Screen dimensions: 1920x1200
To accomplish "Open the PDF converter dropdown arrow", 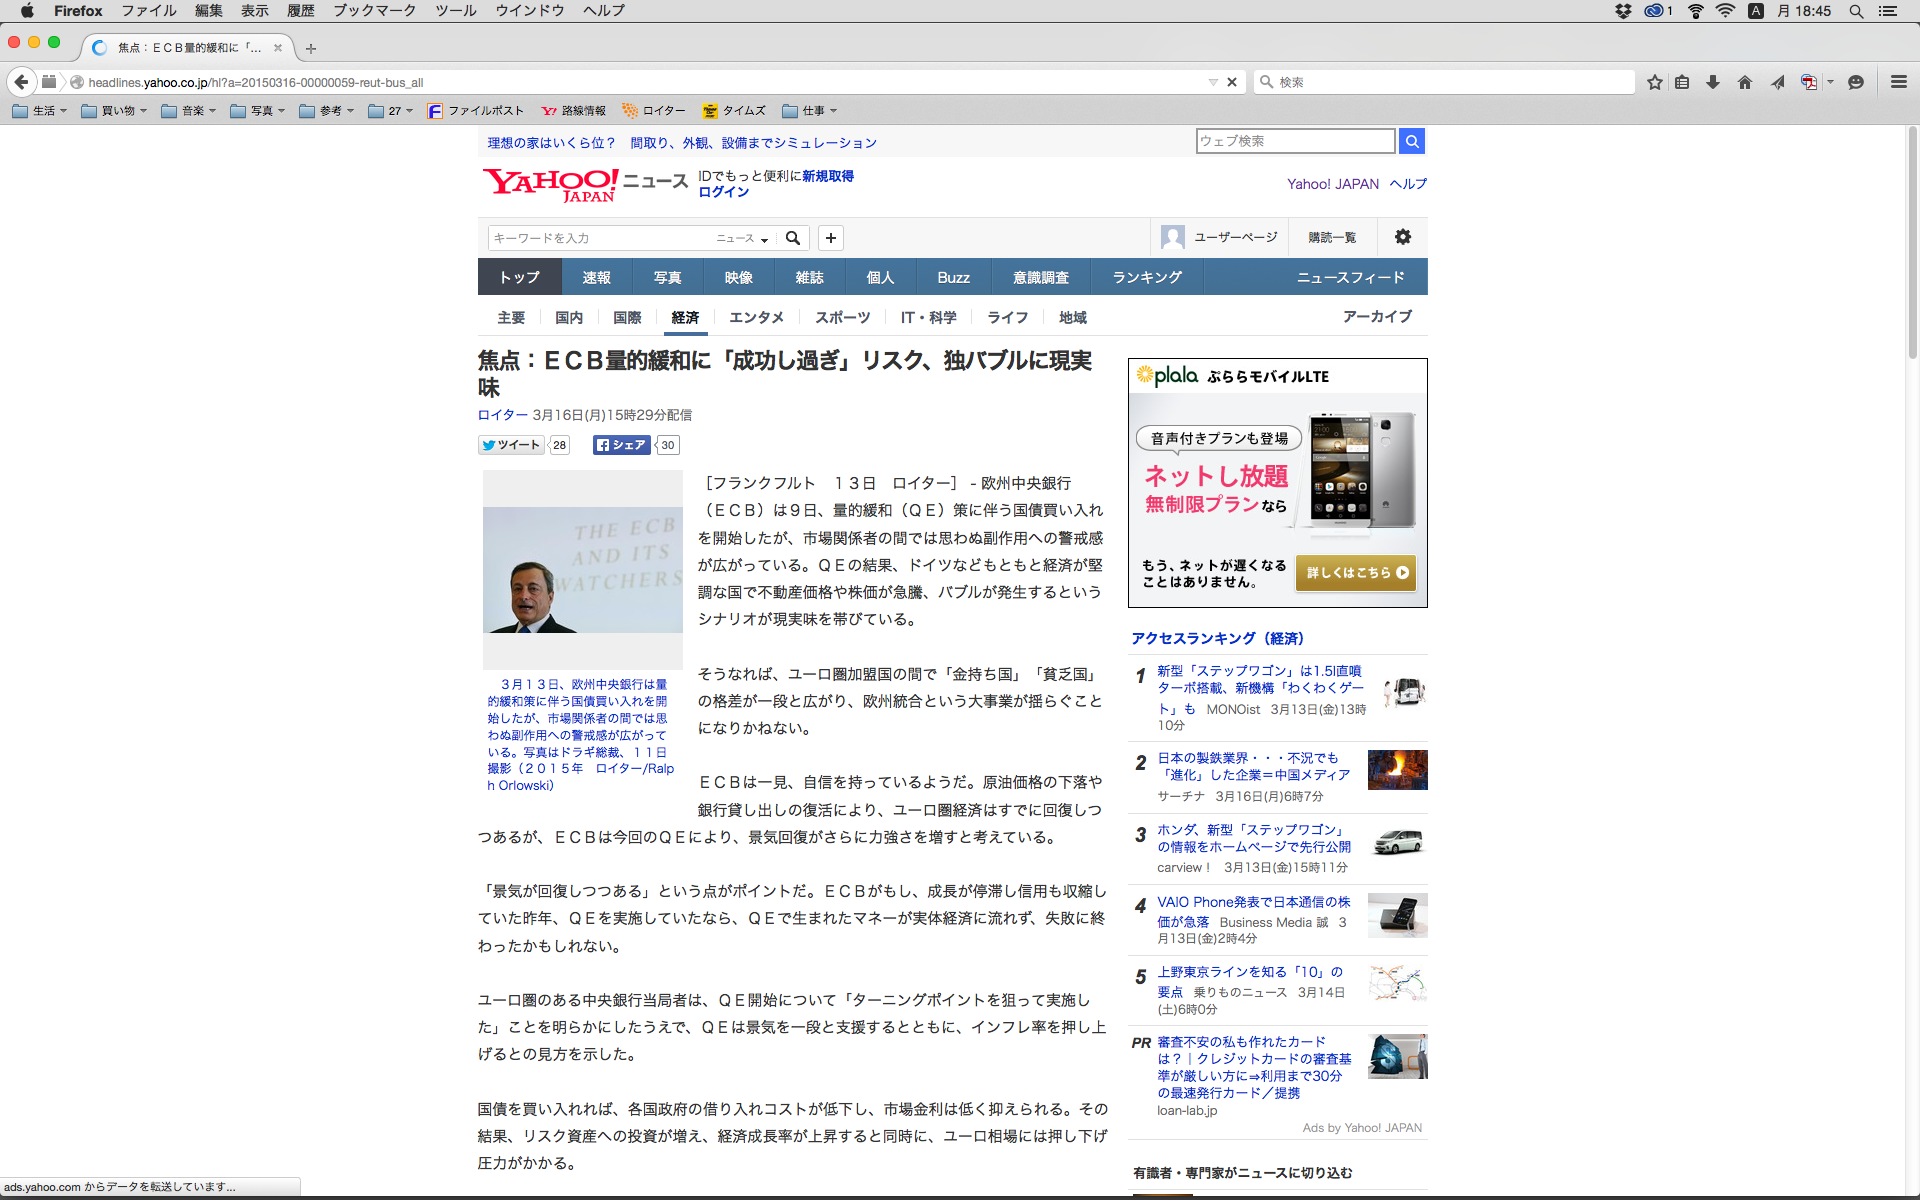I will pos(1830,82).
